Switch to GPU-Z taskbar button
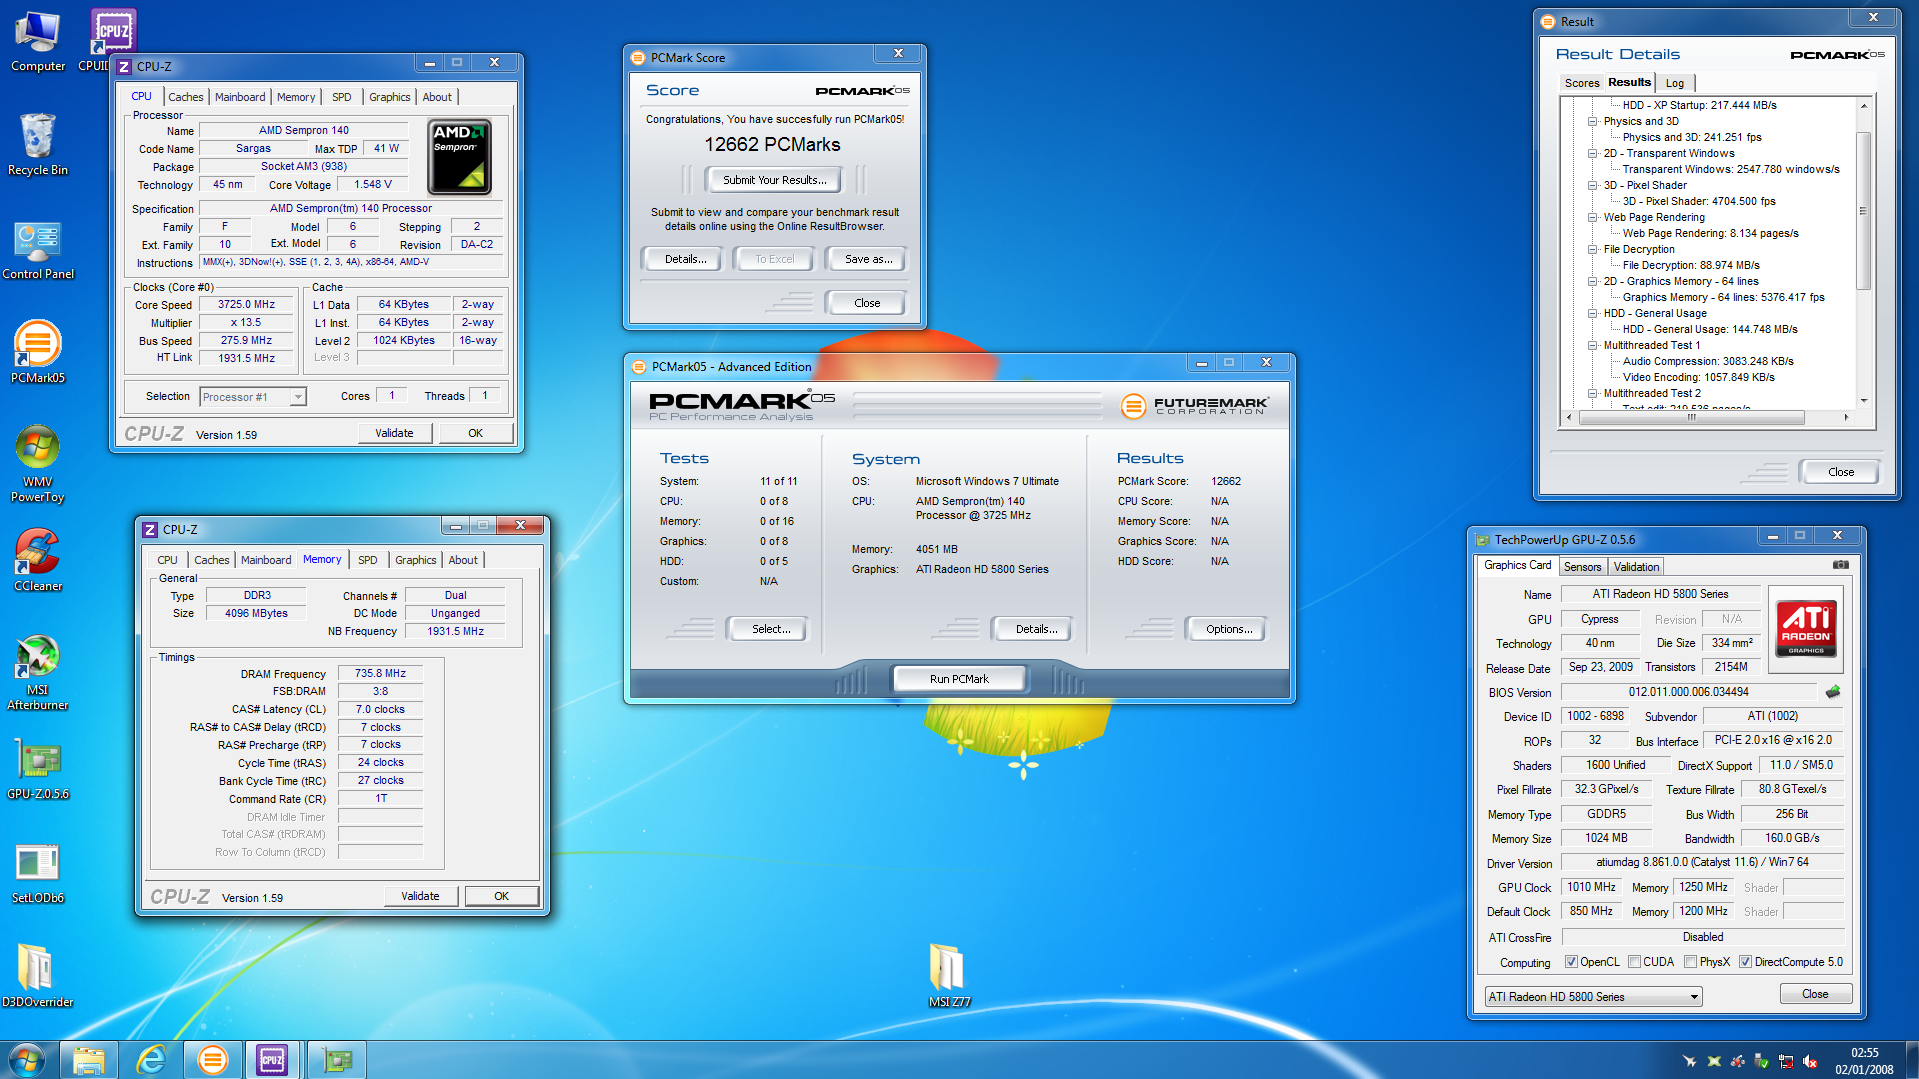 pos(337,1060)
